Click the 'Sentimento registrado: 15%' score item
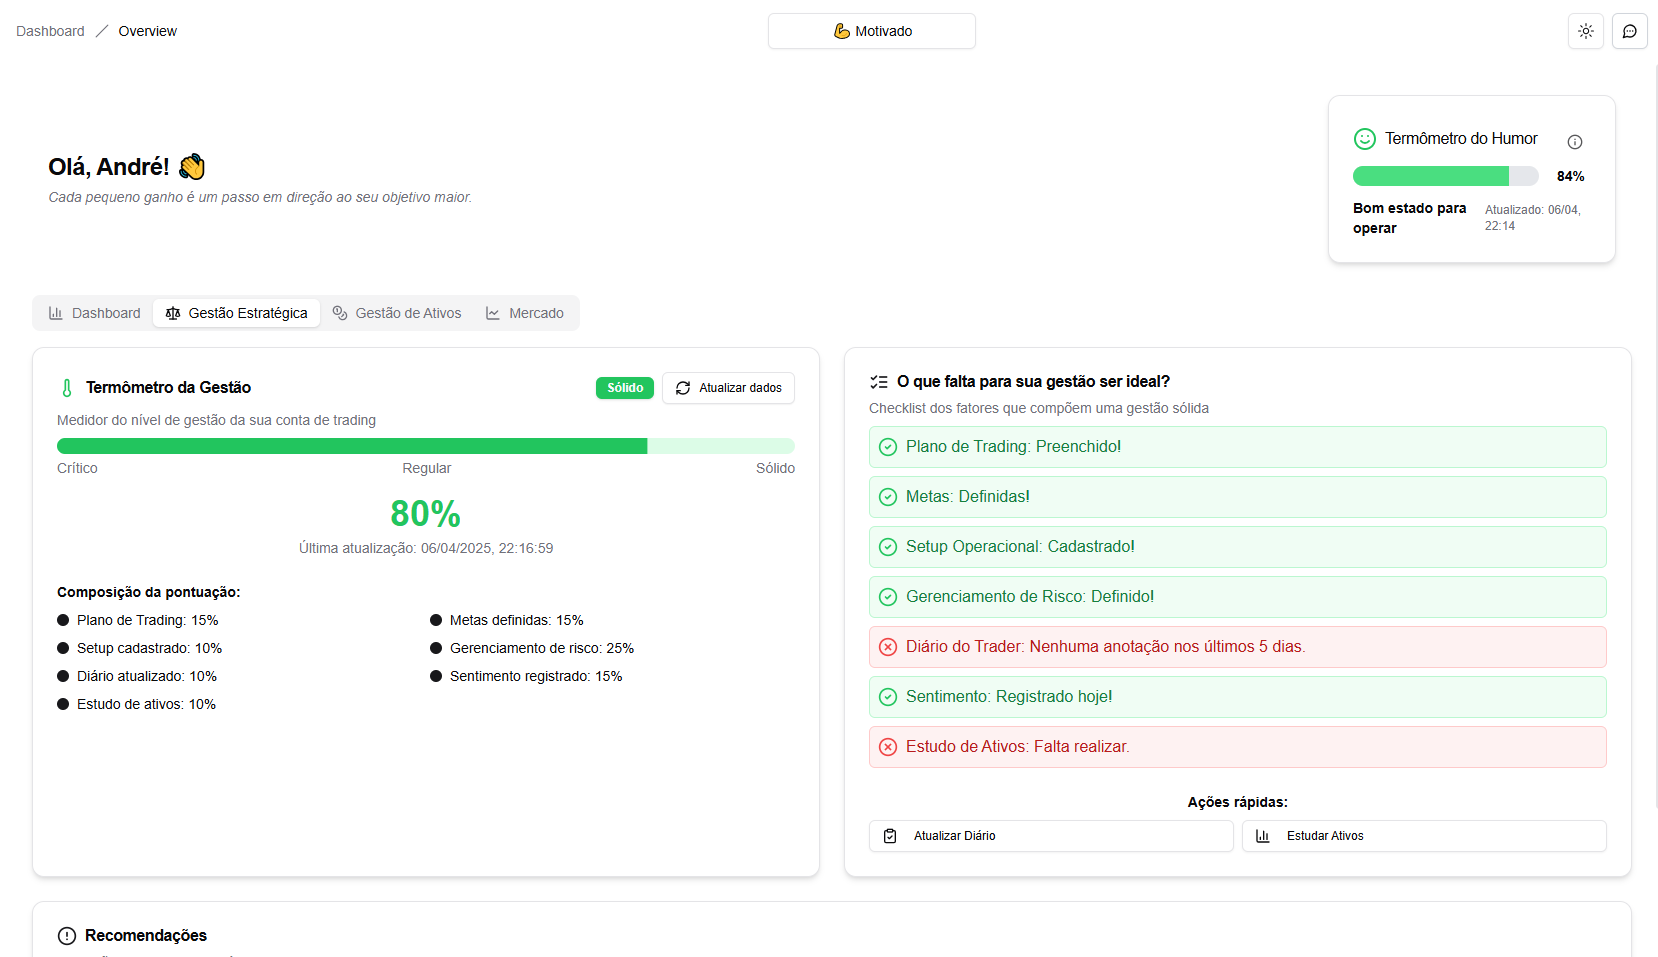 [526, 676]
